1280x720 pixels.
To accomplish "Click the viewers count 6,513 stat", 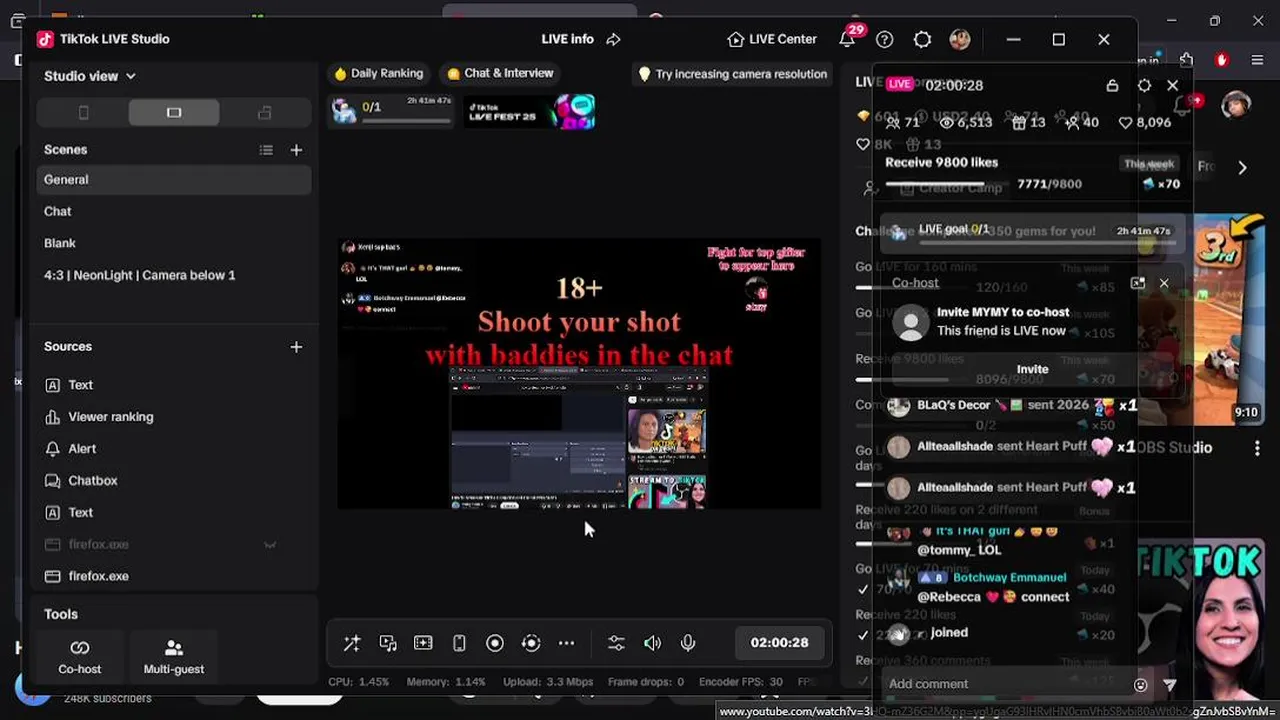I will click(x=966, y=122).
